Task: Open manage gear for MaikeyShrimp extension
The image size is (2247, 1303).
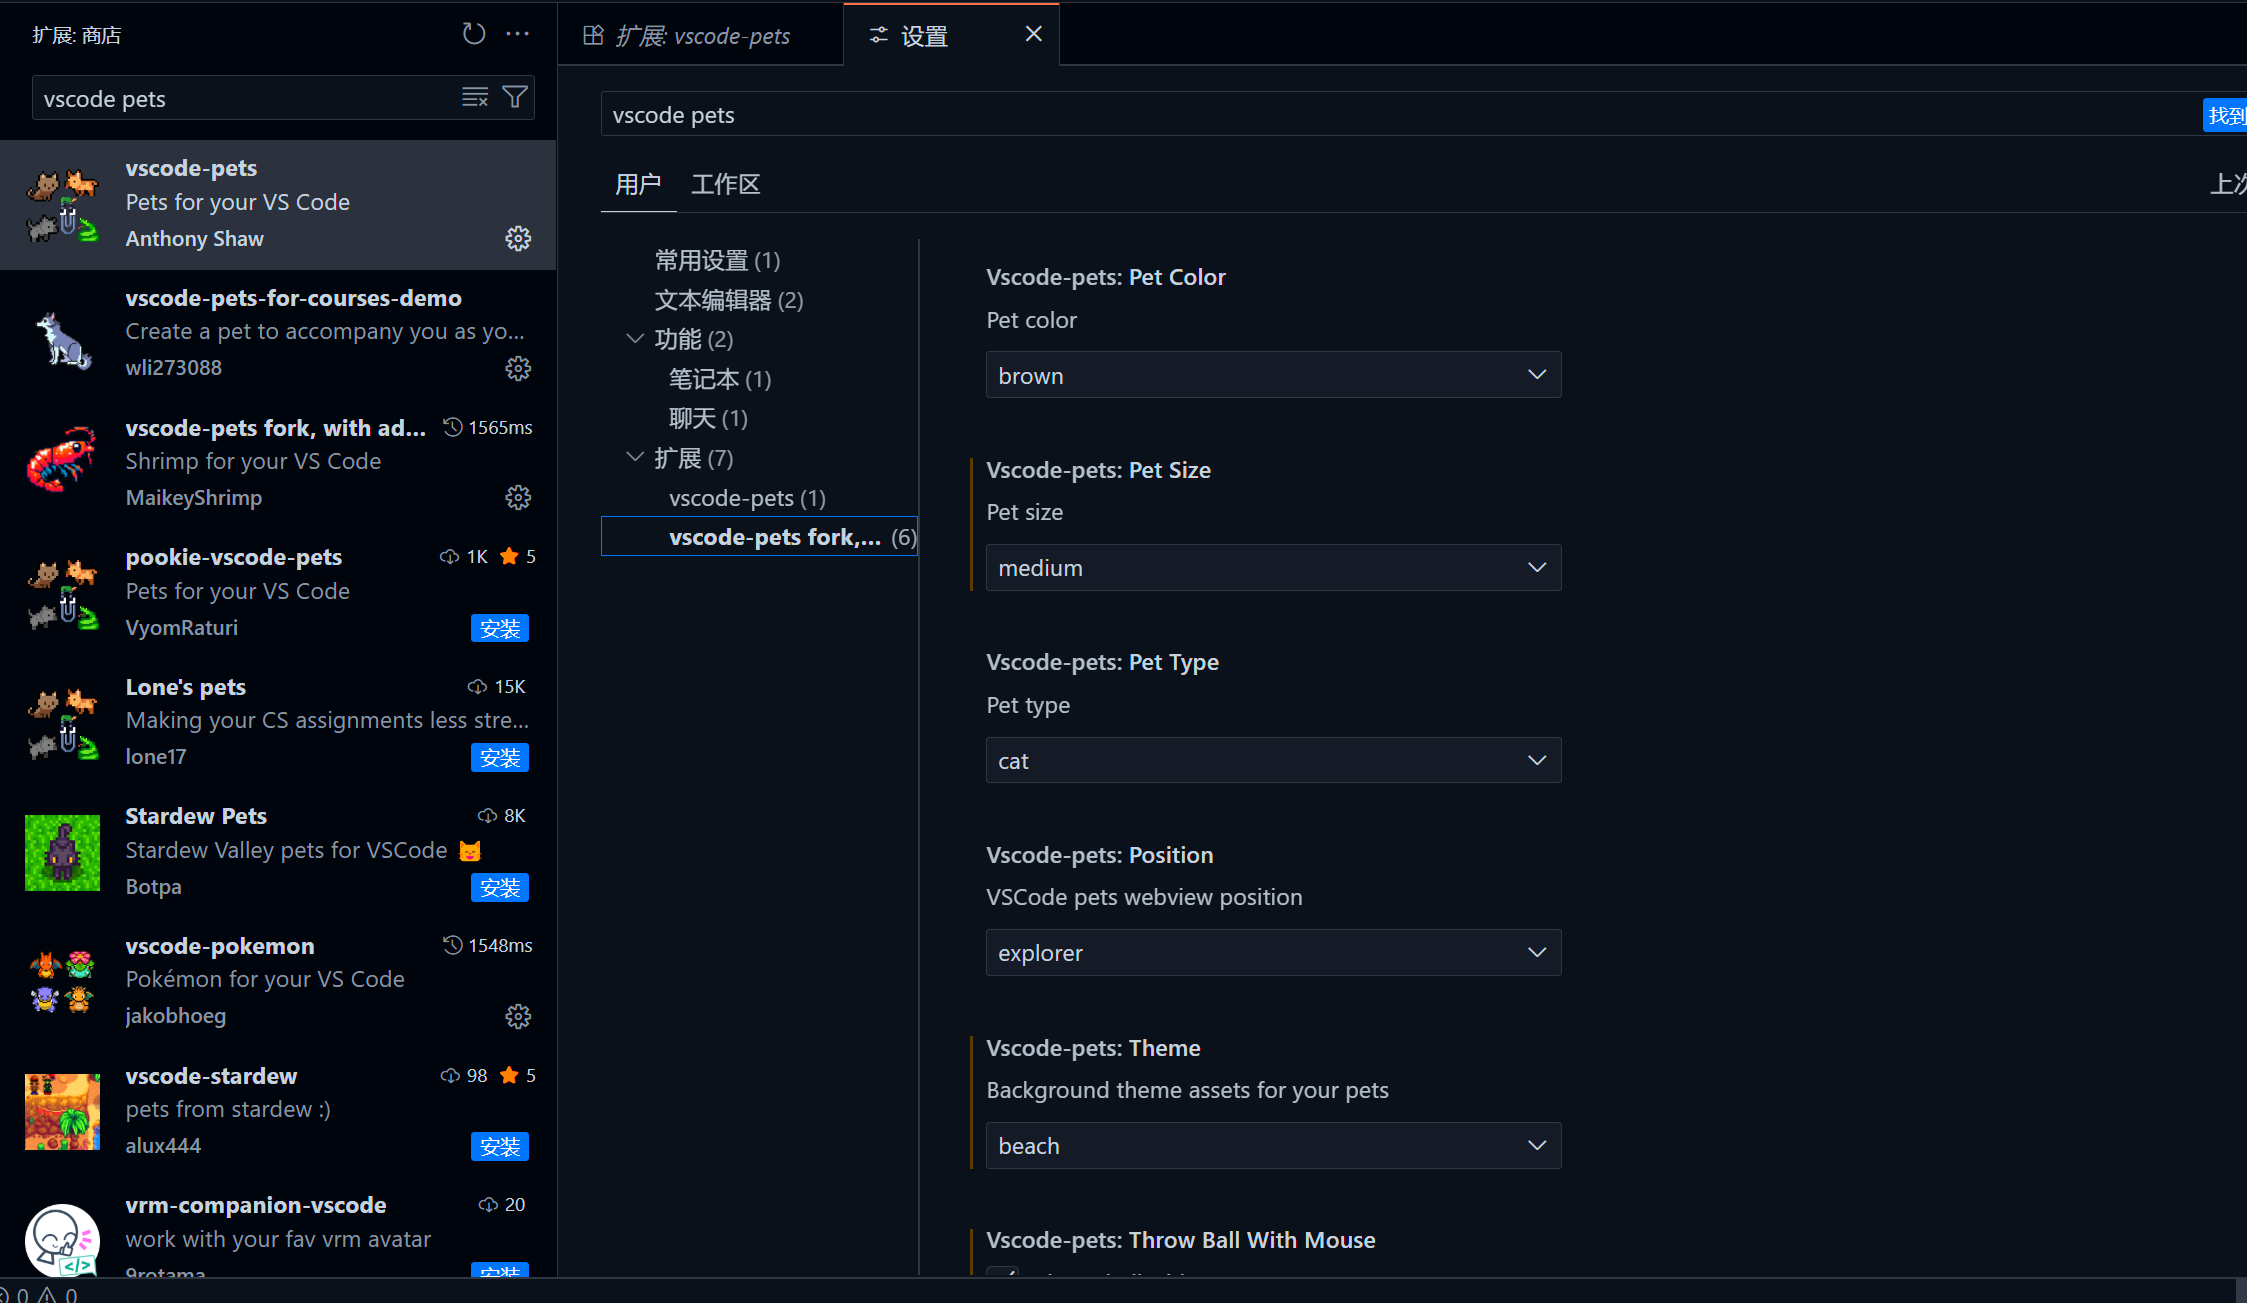Action: click(x=518, y=498)
